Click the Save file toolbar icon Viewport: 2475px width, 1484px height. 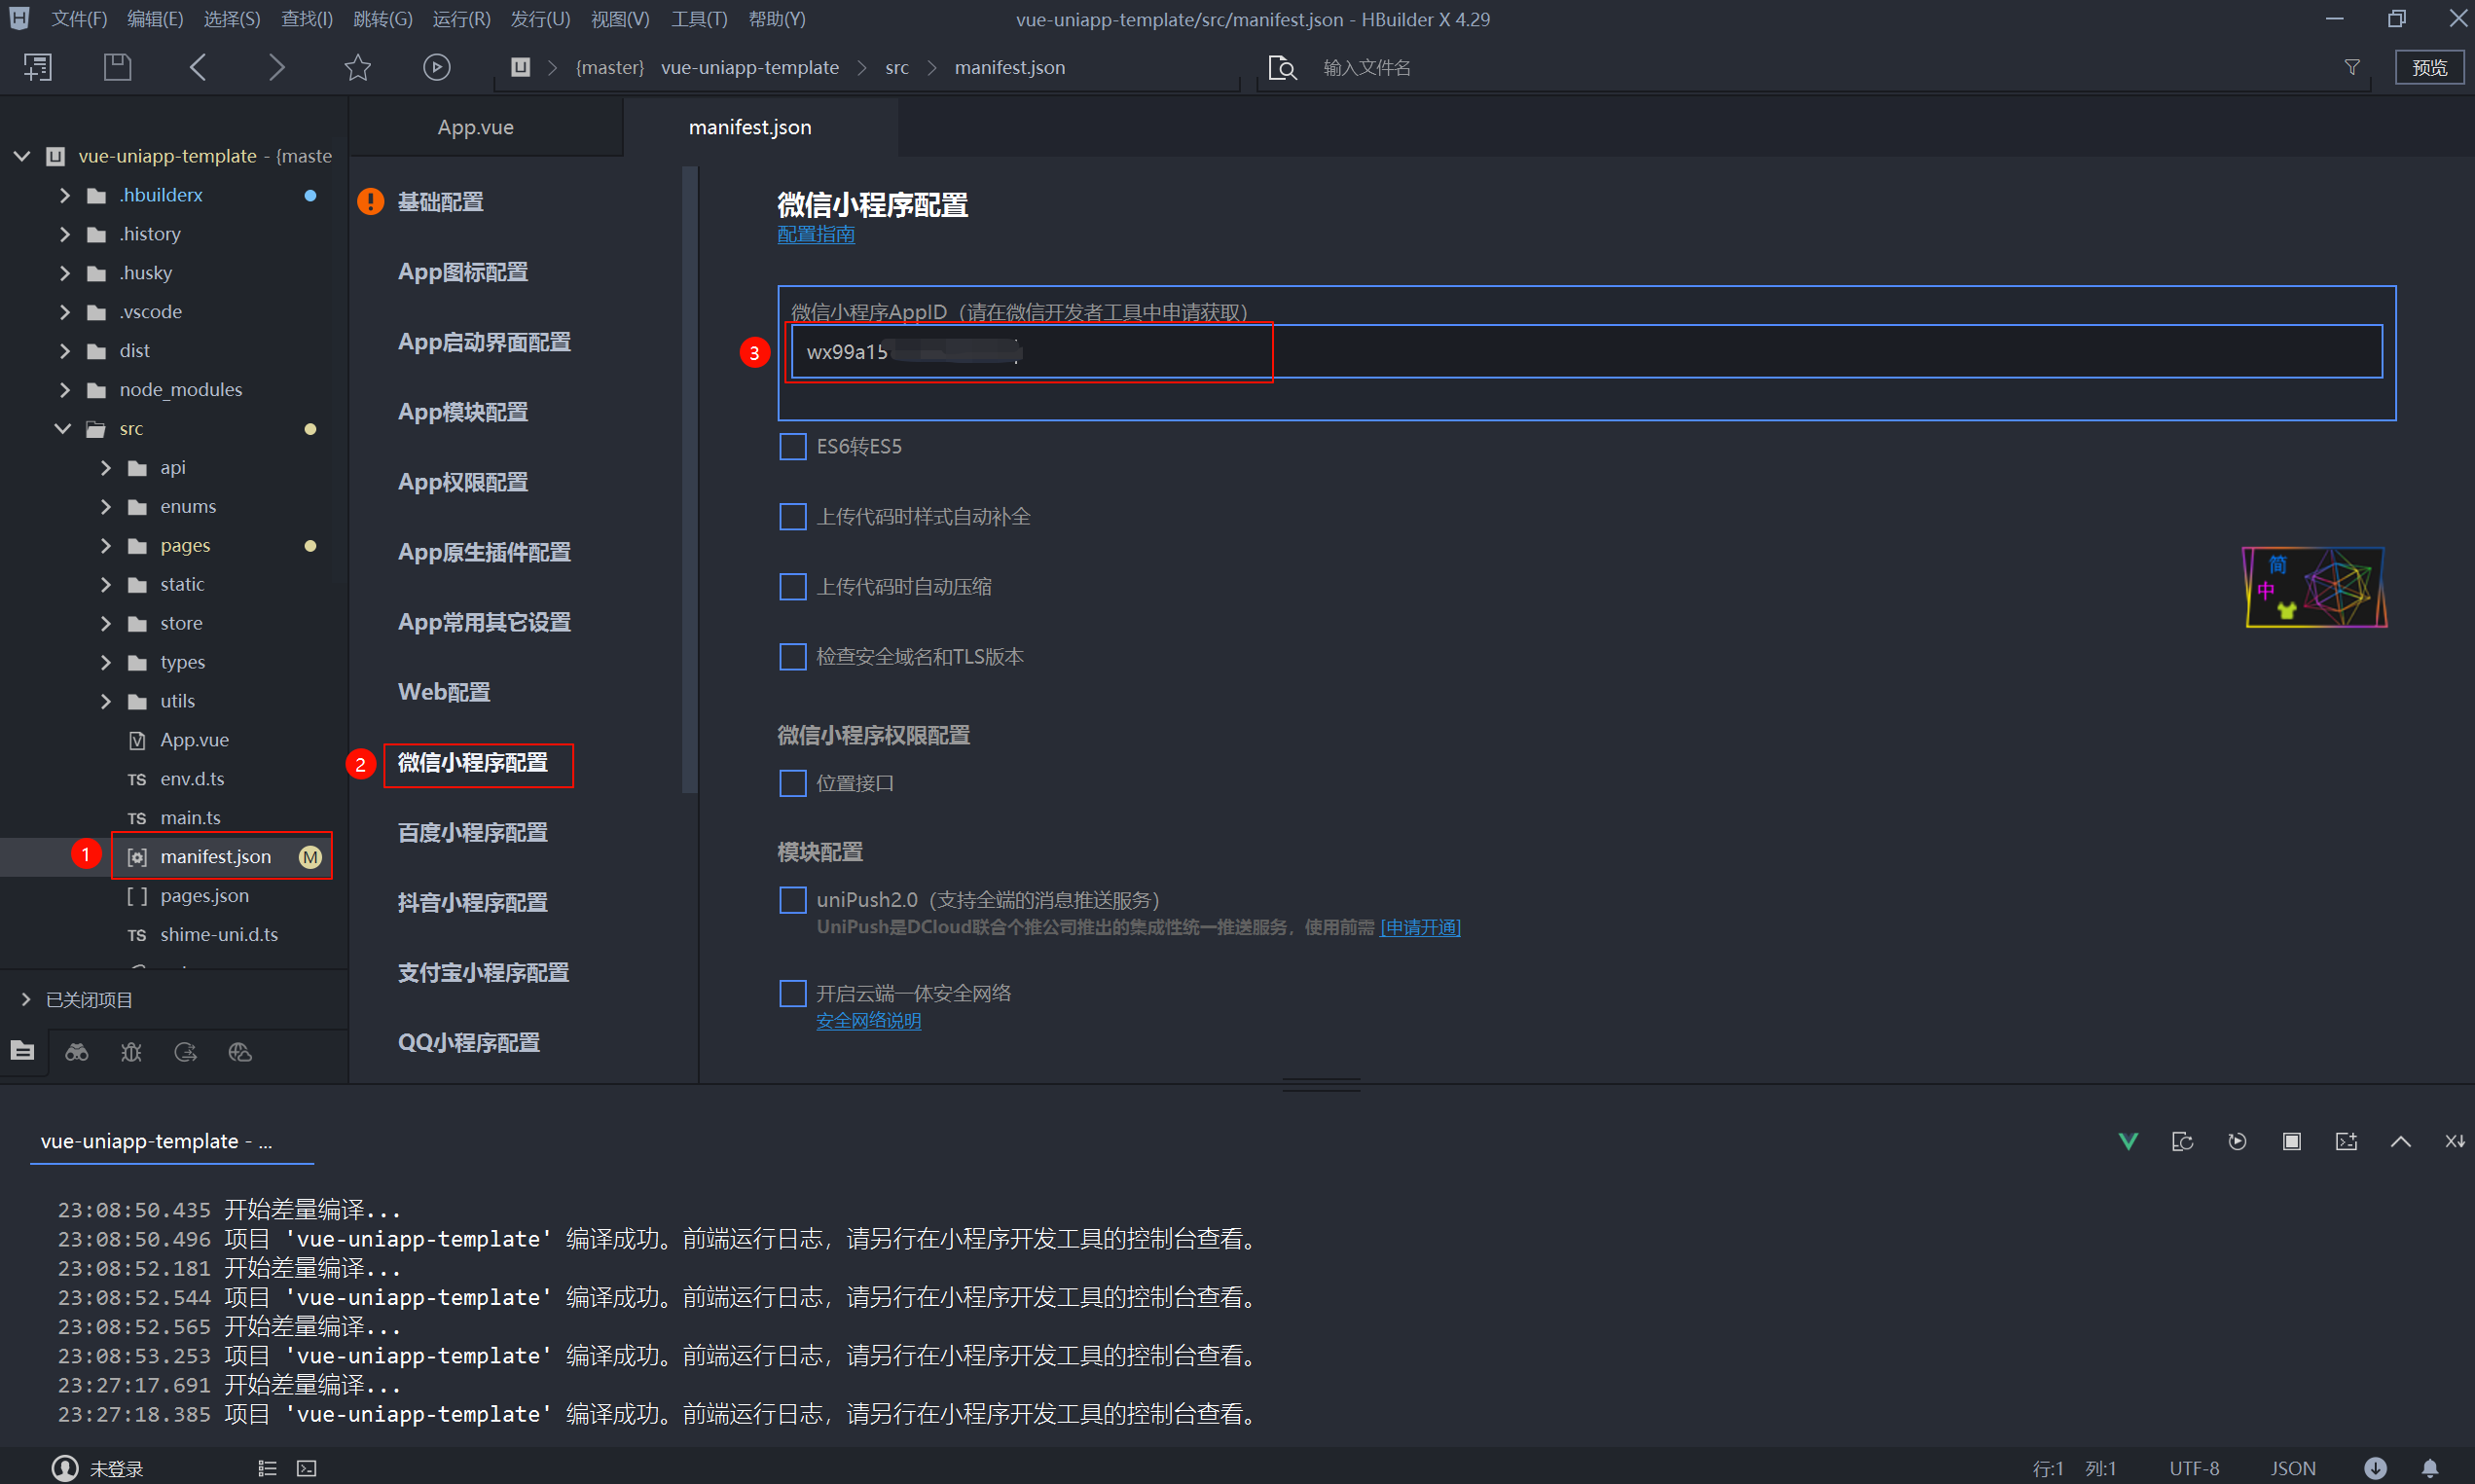tap(117, 67)
